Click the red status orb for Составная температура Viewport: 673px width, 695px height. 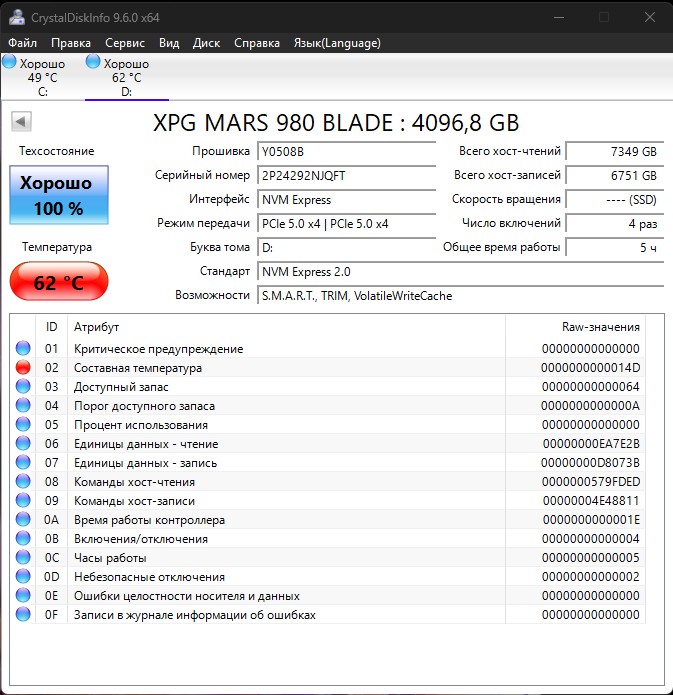[23, 368]
